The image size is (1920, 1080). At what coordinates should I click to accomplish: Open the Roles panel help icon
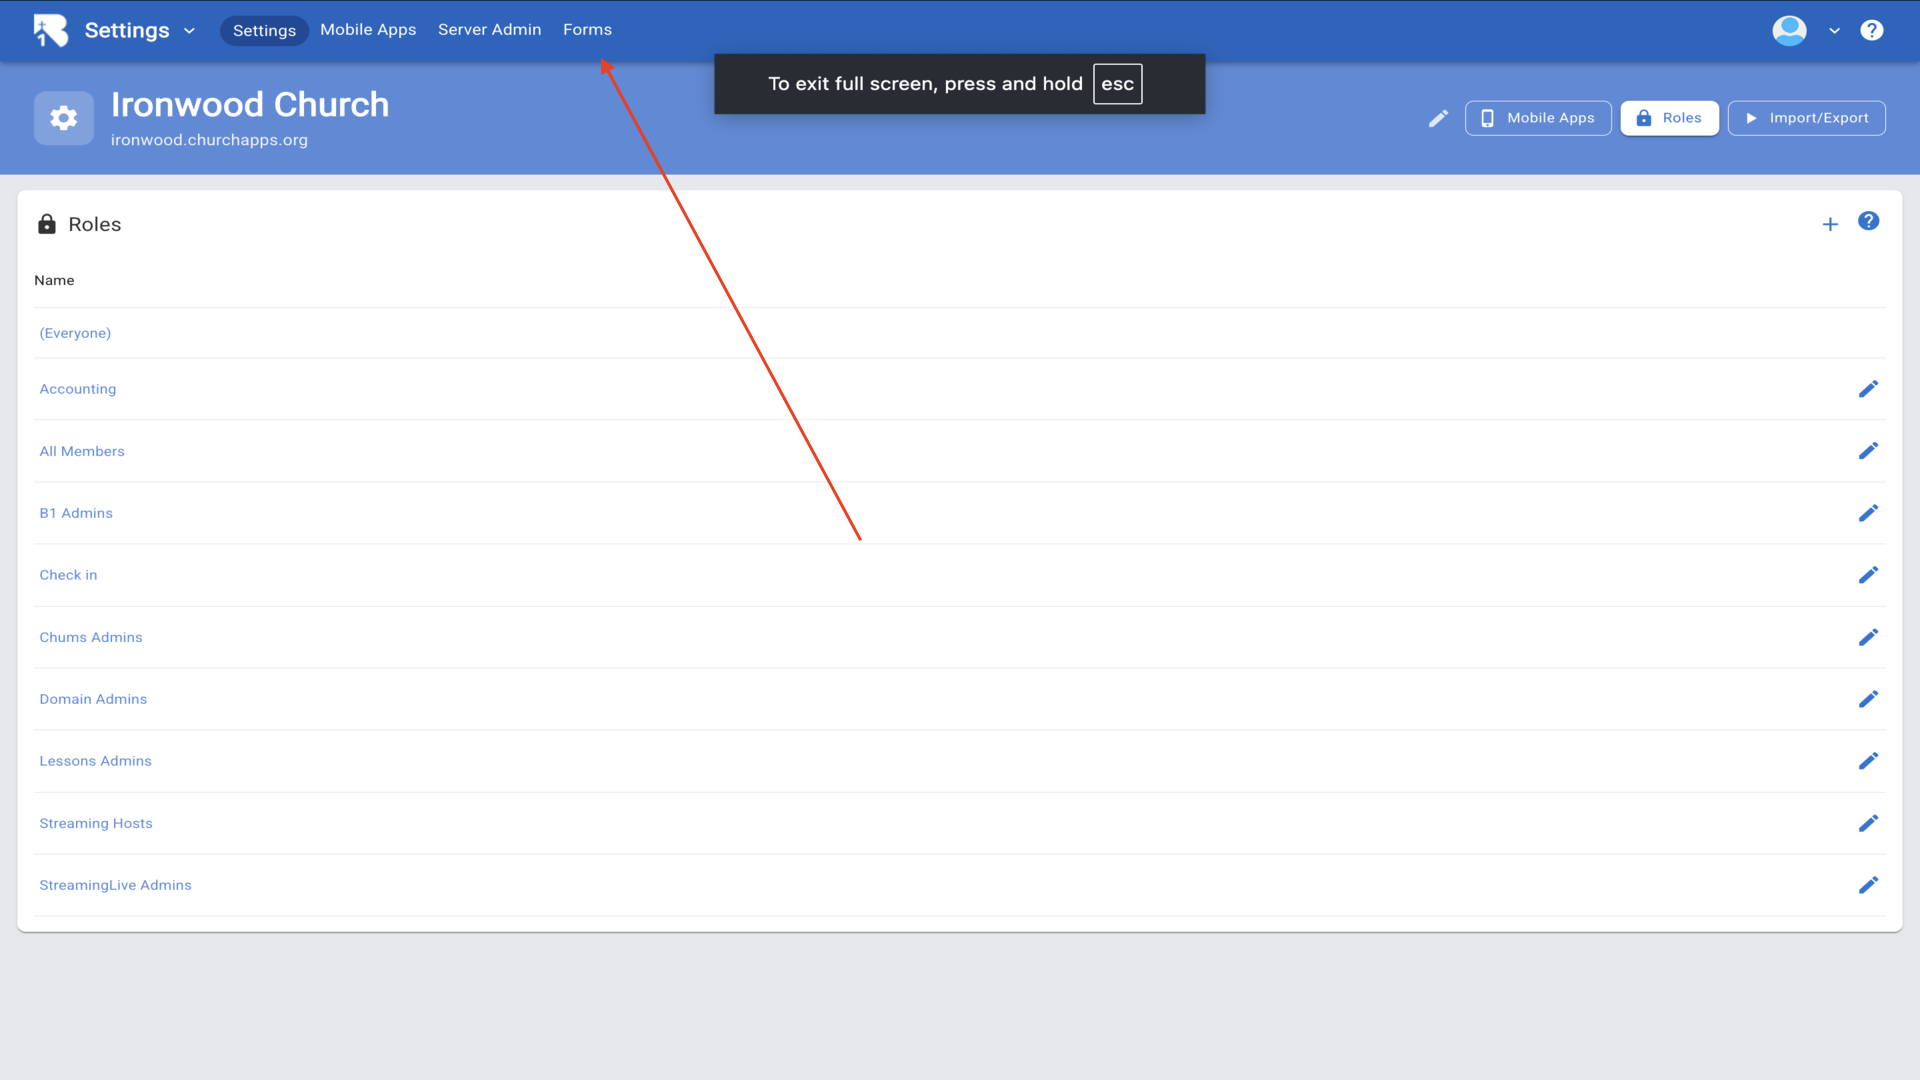[1868, 222]
